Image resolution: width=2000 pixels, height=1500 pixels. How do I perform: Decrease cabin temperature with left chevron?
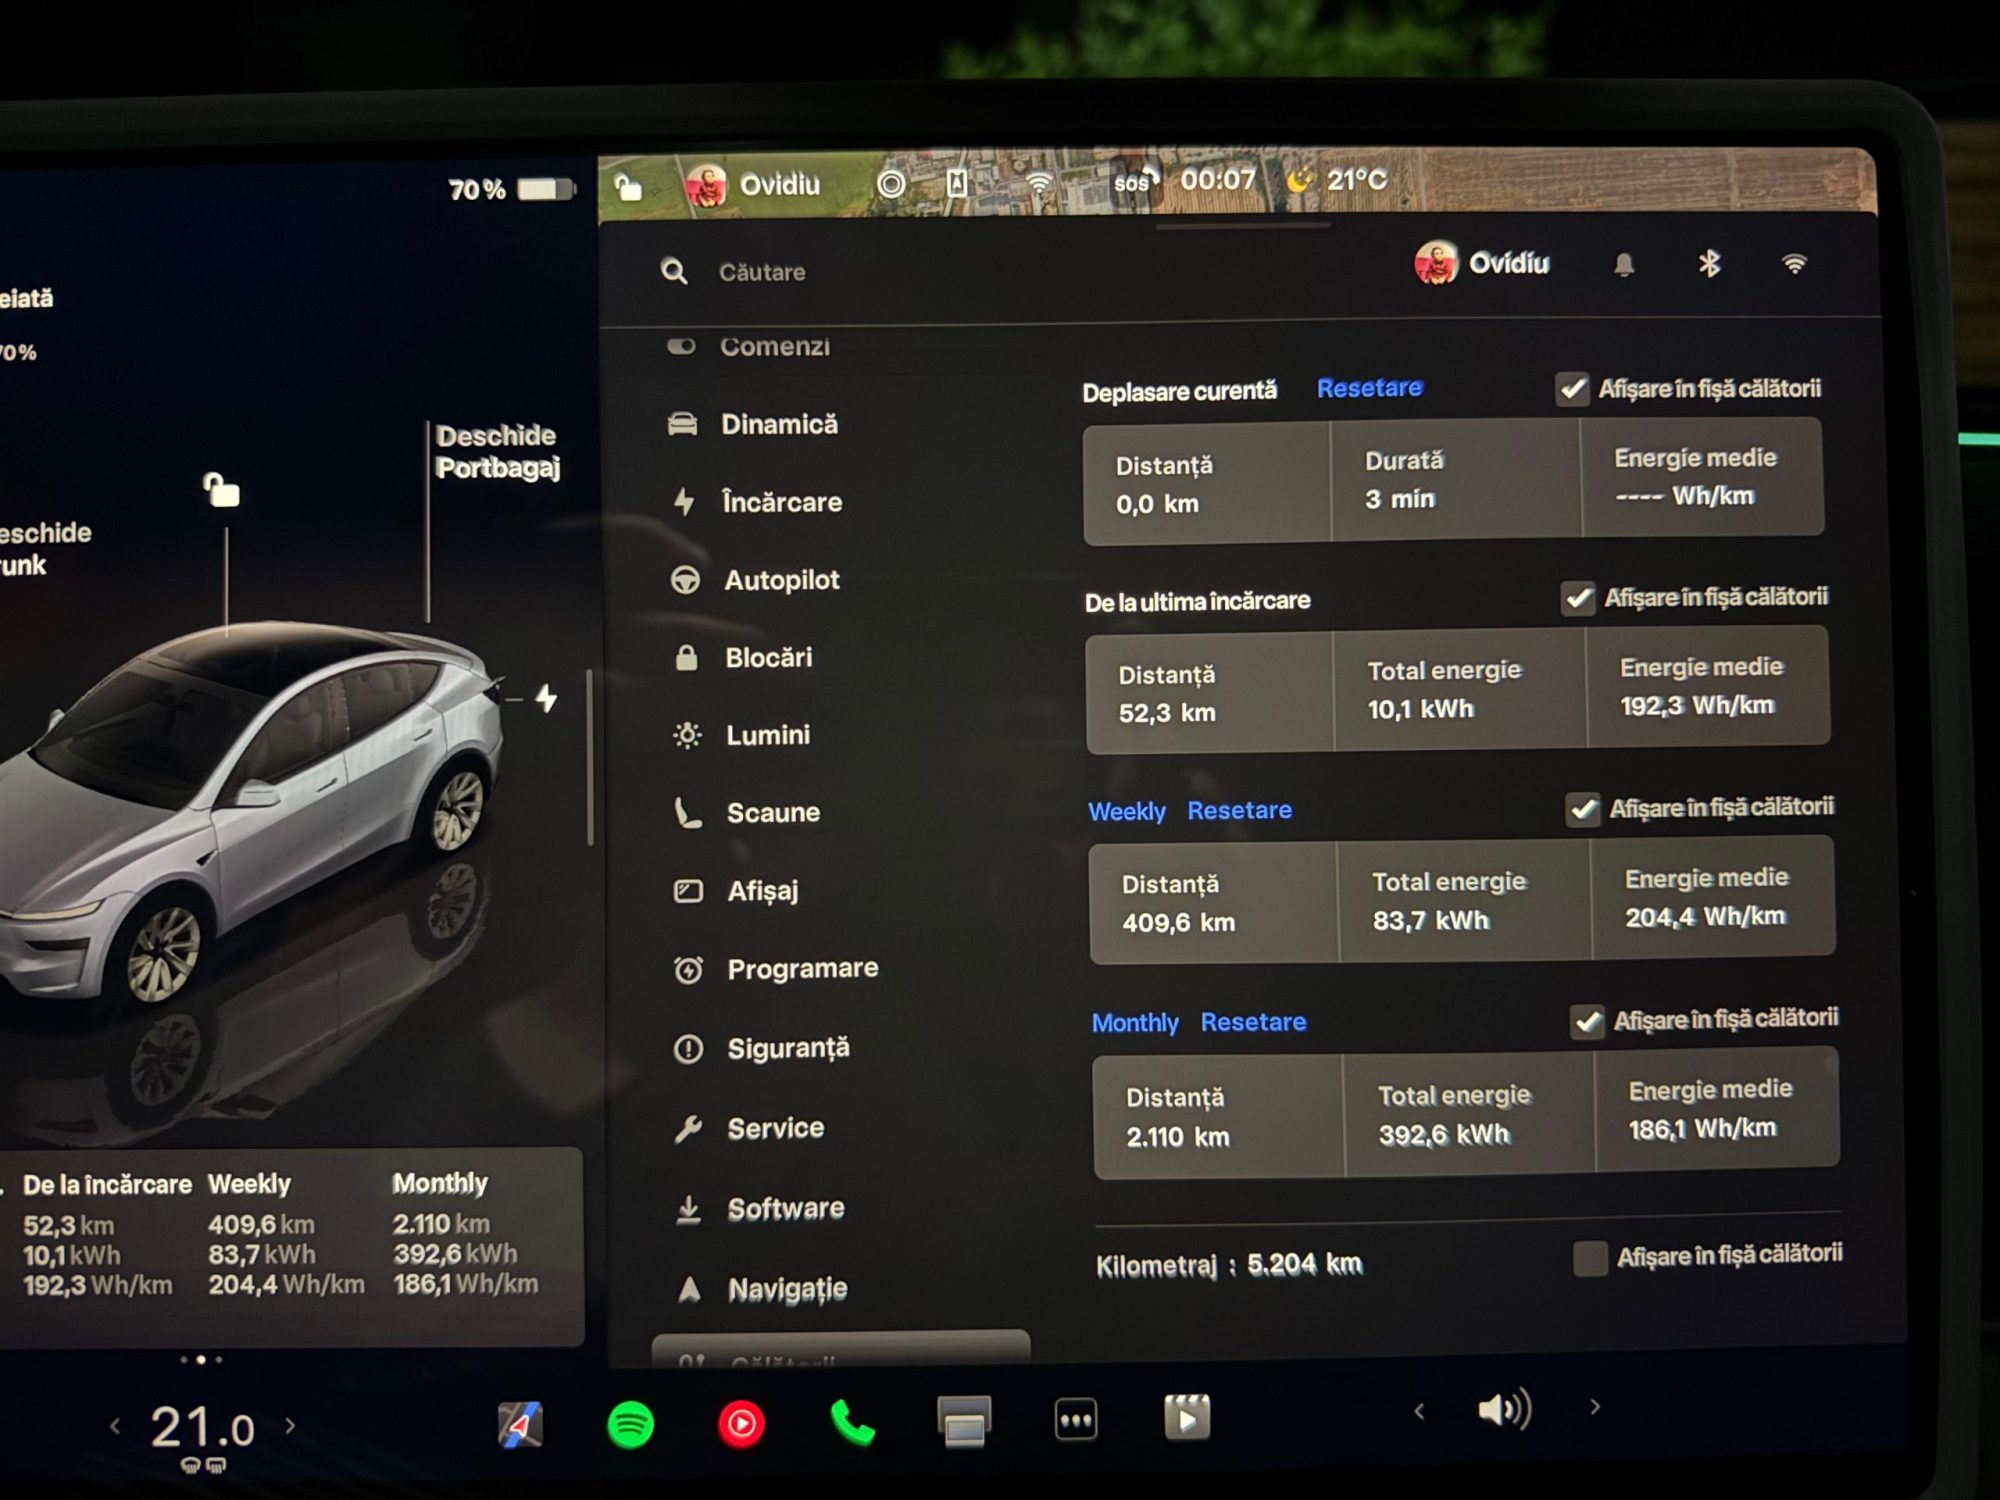115,1426
